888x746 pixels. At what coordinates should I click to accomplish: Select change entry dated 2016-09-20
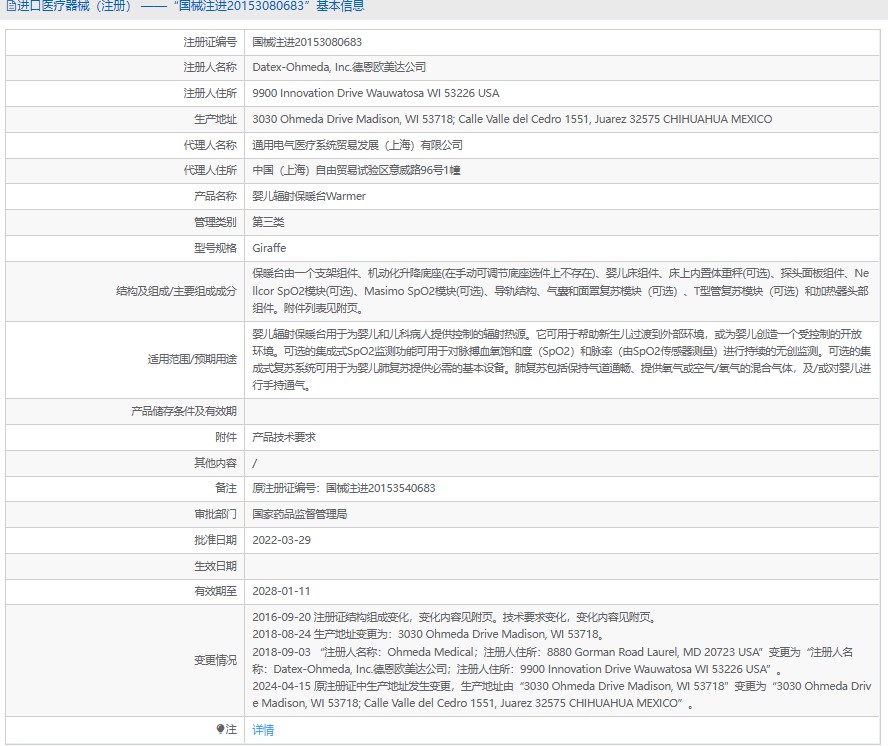(454, 617)
